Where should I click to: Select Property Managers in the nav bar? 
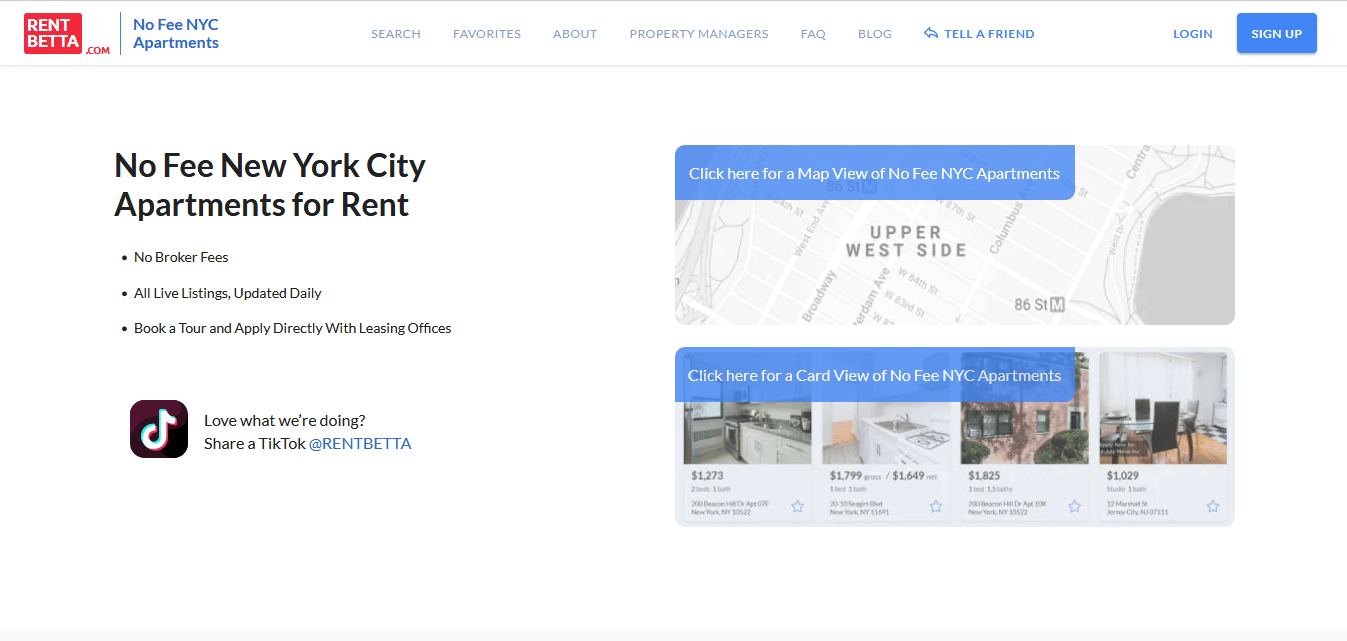tap(699, 34)
